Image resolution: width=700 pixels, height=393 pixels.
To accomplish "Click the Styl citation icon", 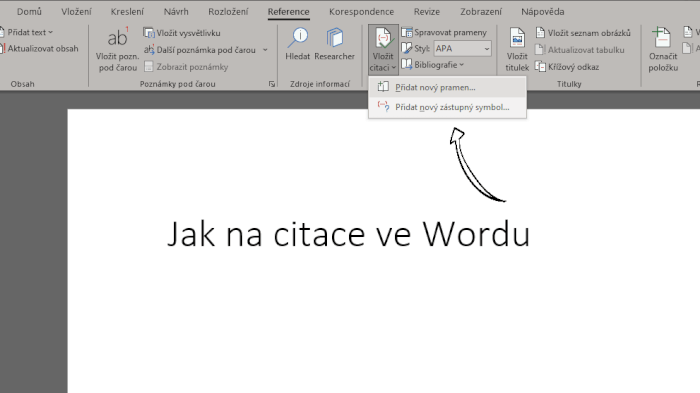I will pyautogui.click(x=406, y=48).
